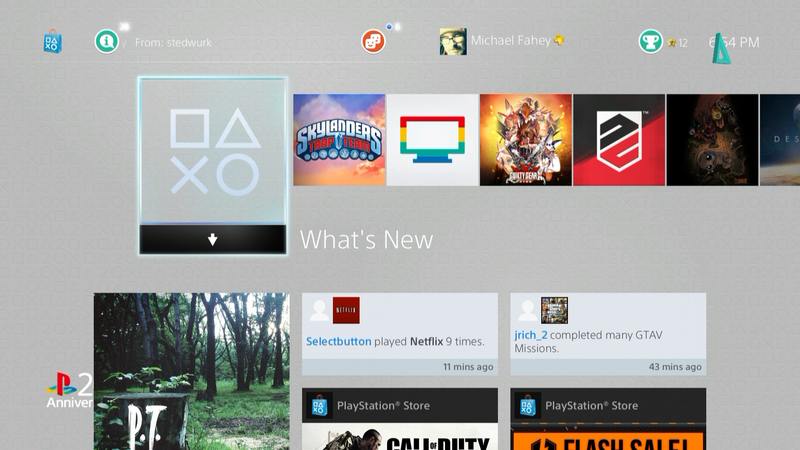This screenshot has width=800, height=450.
Task: Open the Friends icon
Action: click(x=373, y=41)
